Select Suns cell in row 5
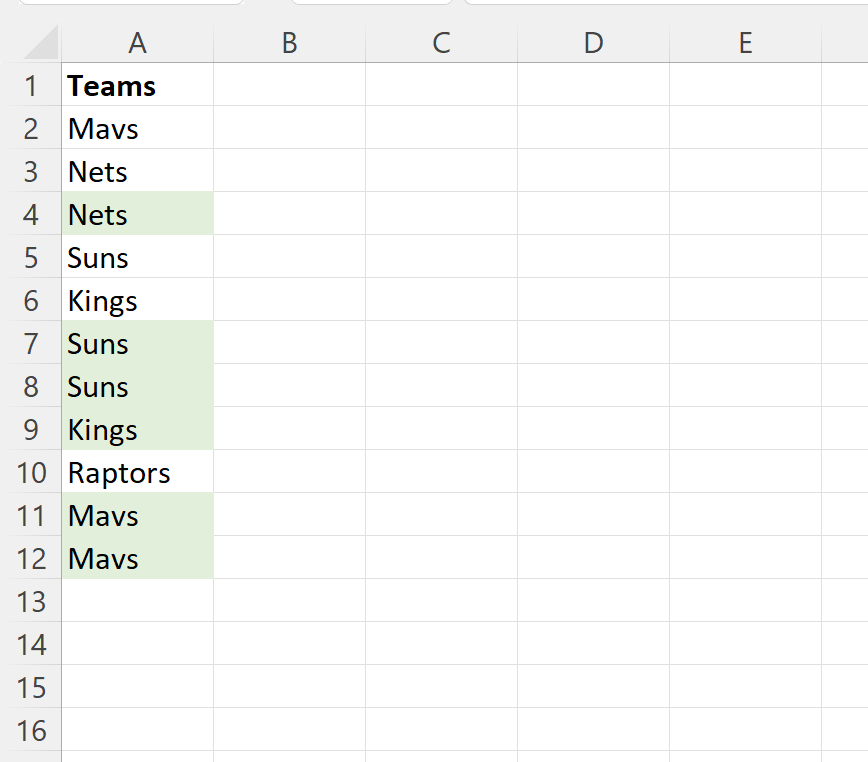 (x=137, y=256)
